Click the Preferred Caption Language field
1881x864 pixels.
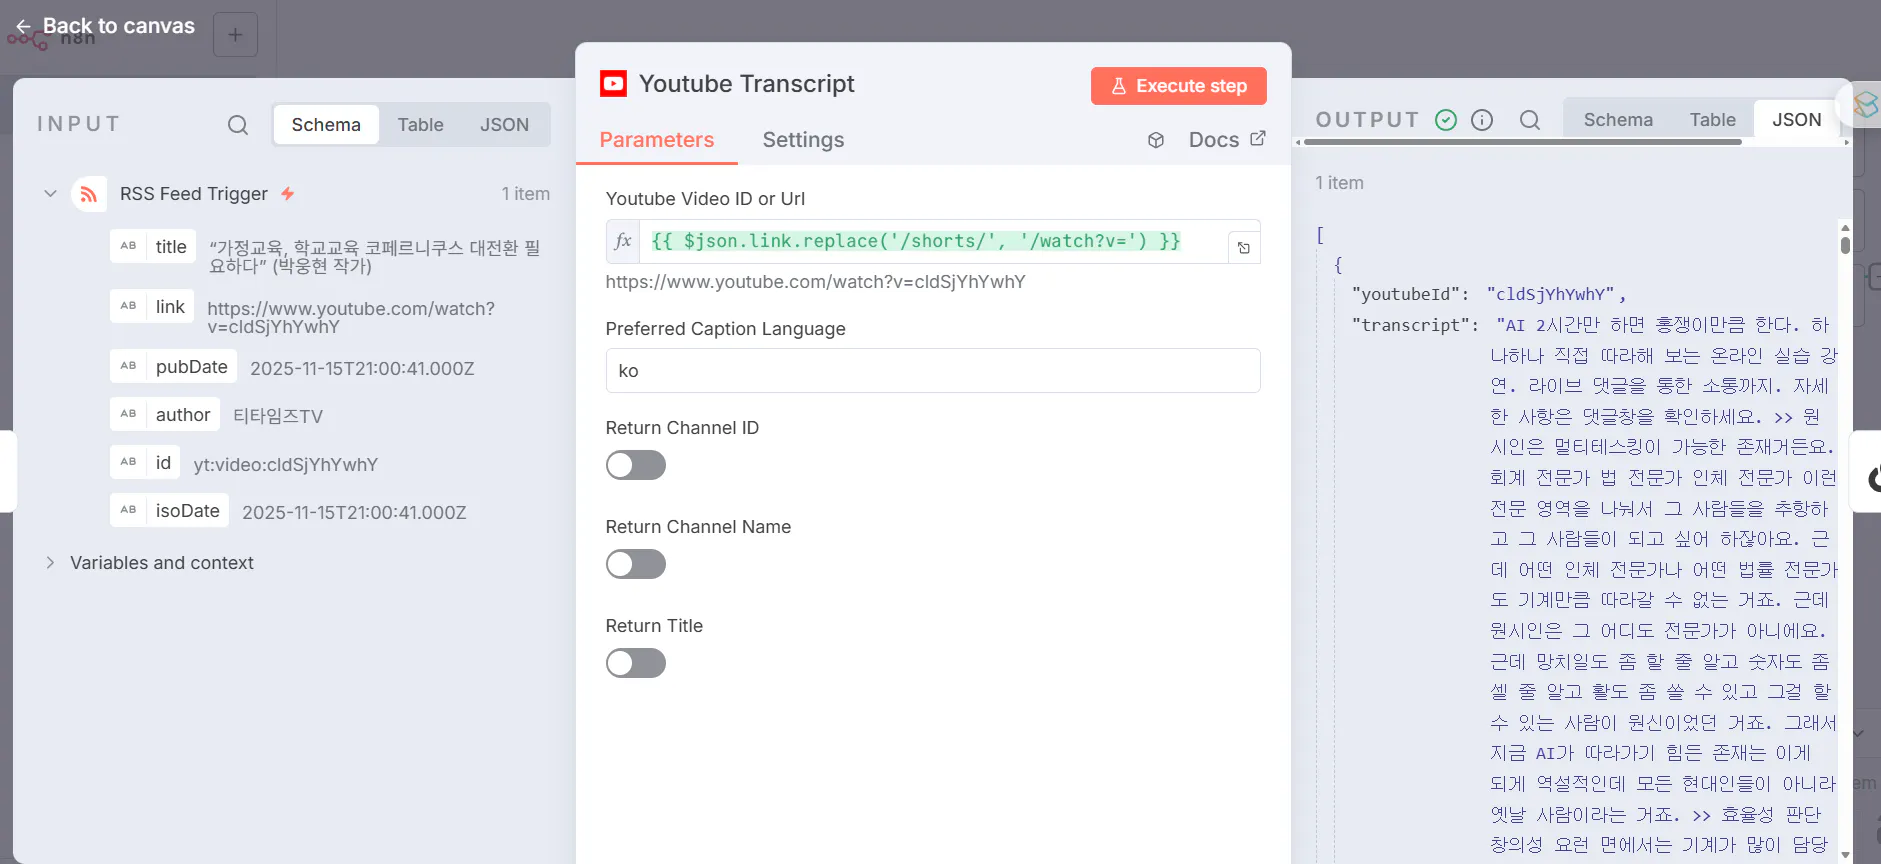[933, 371]
